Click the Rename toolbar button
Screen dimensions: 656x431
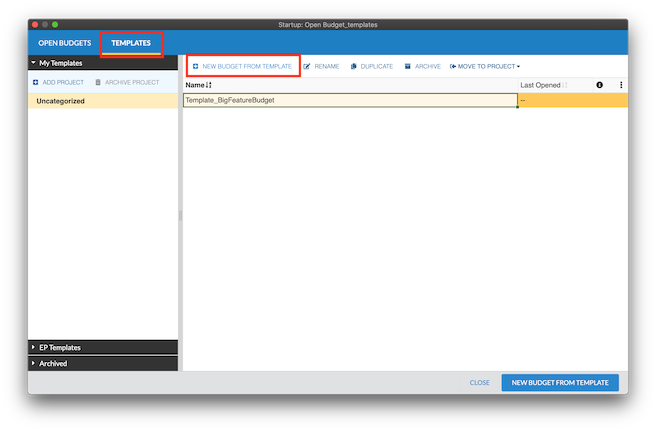[321, 67]
